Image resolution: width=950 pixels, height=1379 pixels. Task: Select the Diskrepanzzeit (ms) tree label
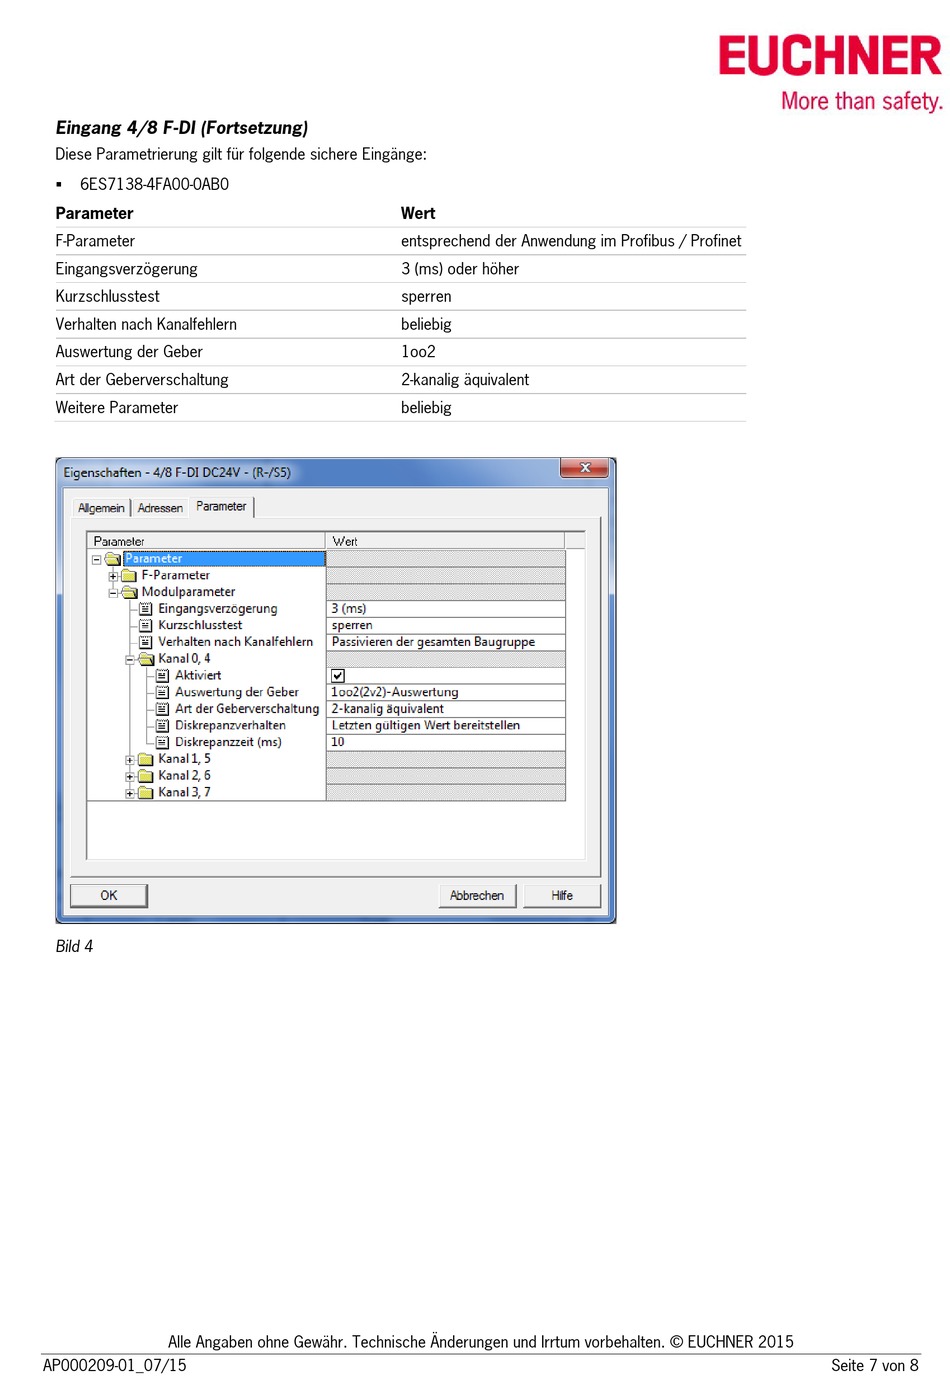click(x=228, y=742)
